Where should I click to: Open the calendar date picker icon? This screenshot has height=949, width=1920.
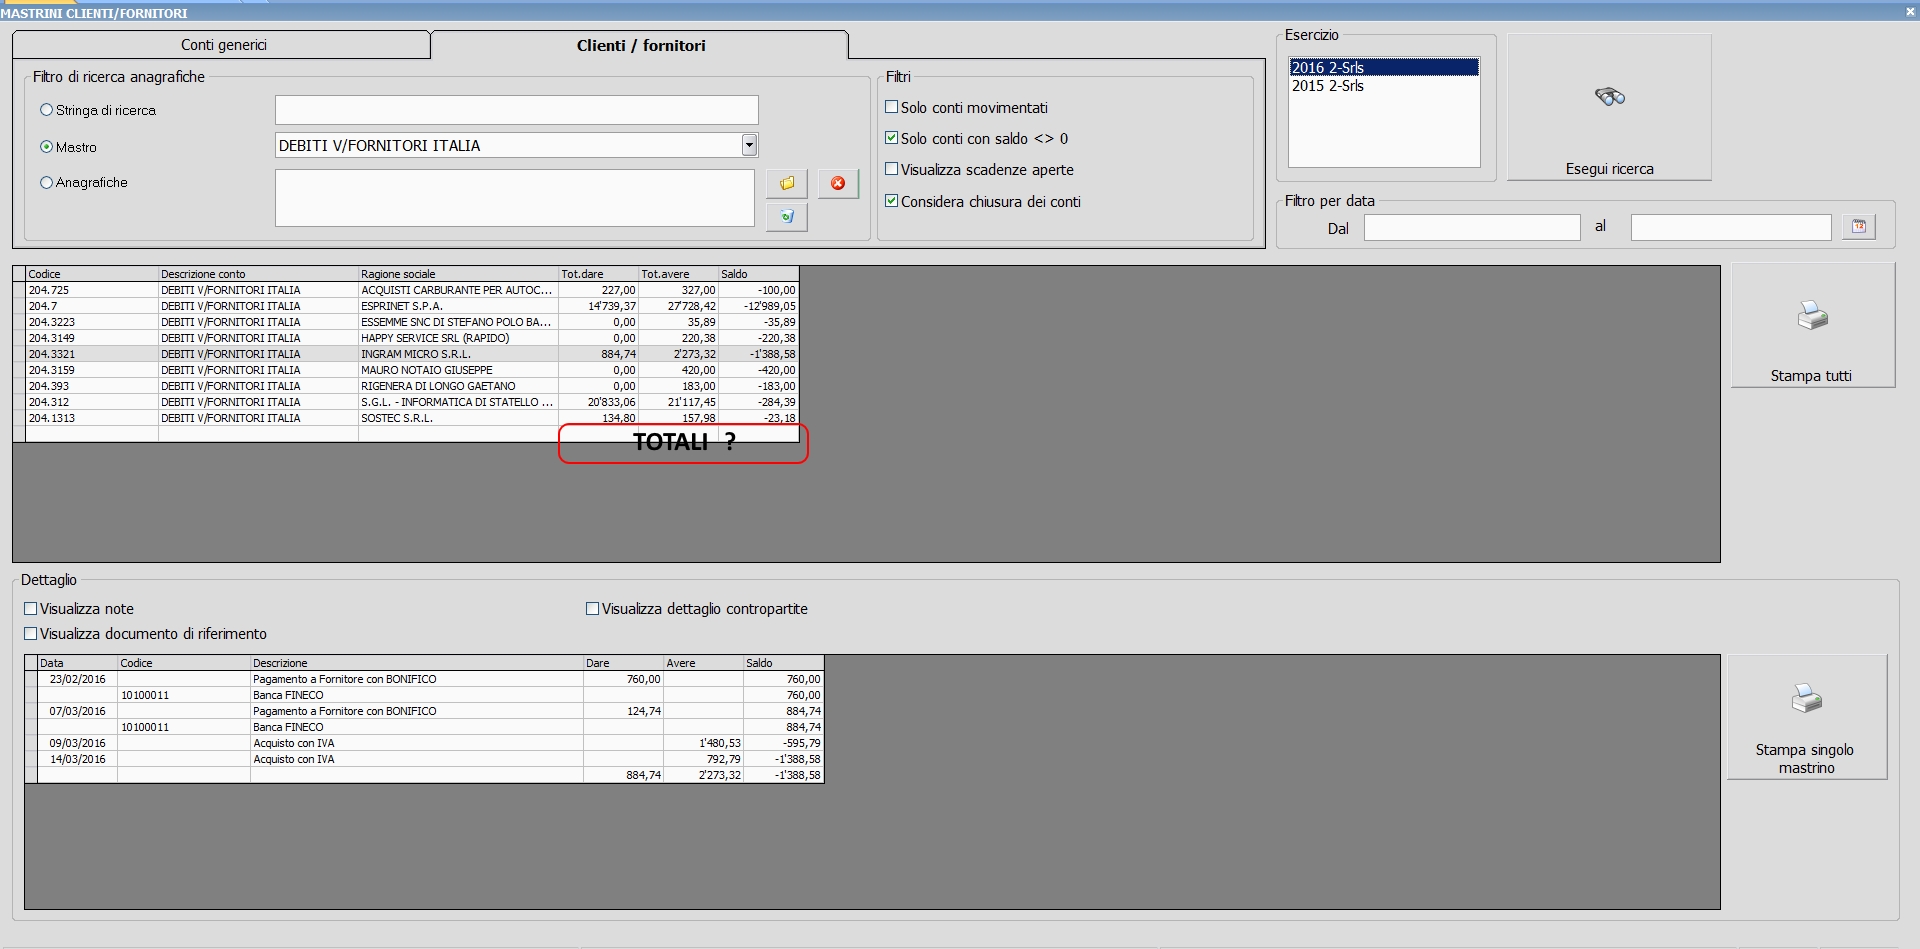click(x=1859, y=227)
